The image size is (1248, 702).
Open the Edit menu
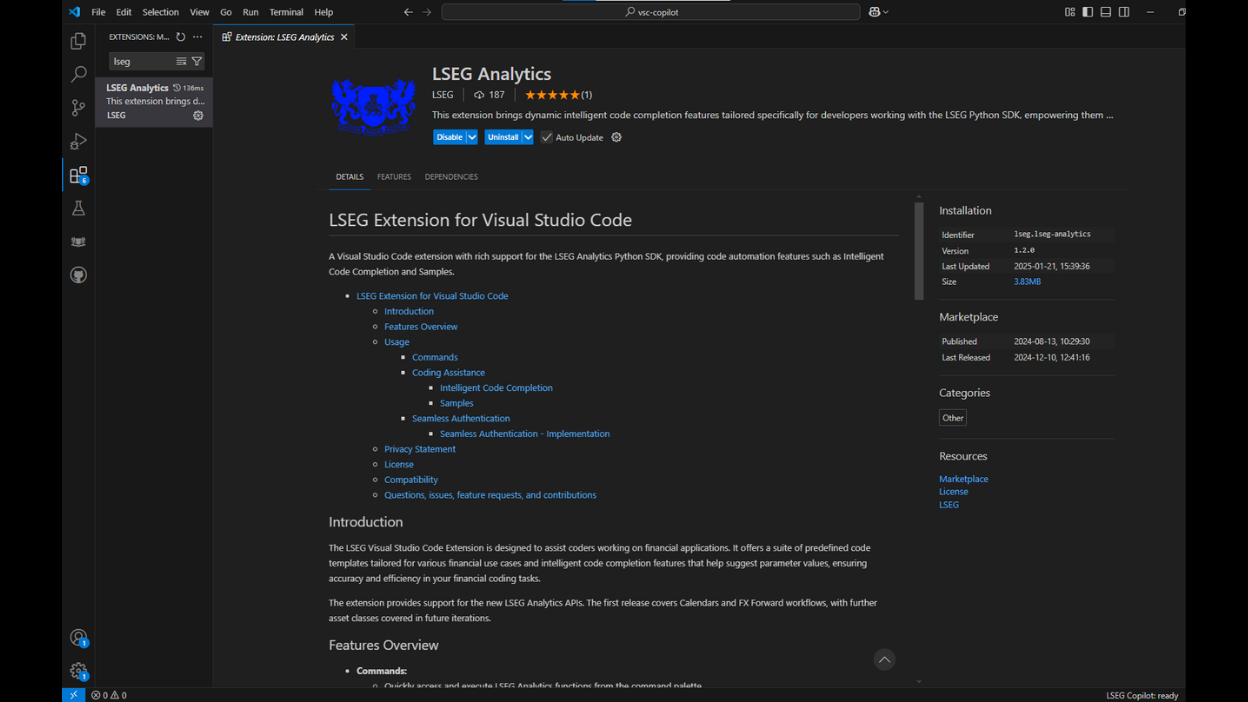(x=124, y=12)
